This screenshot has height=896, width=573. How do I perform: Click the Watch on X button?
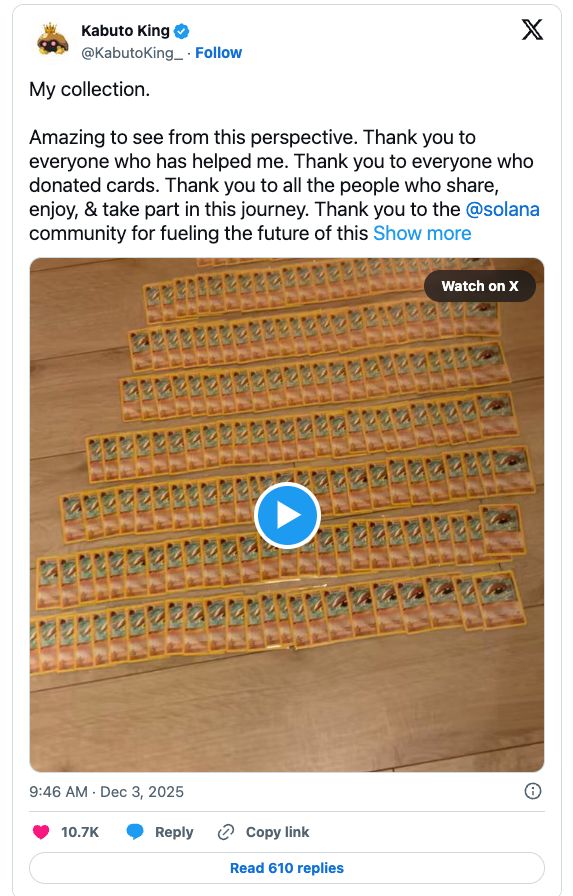479,286
